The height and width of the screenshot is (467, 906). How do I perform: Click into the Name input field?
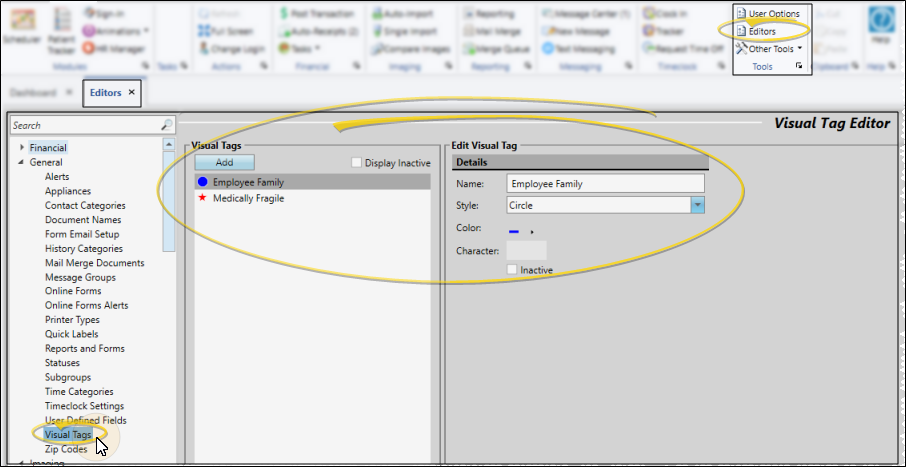click(605, 184)
